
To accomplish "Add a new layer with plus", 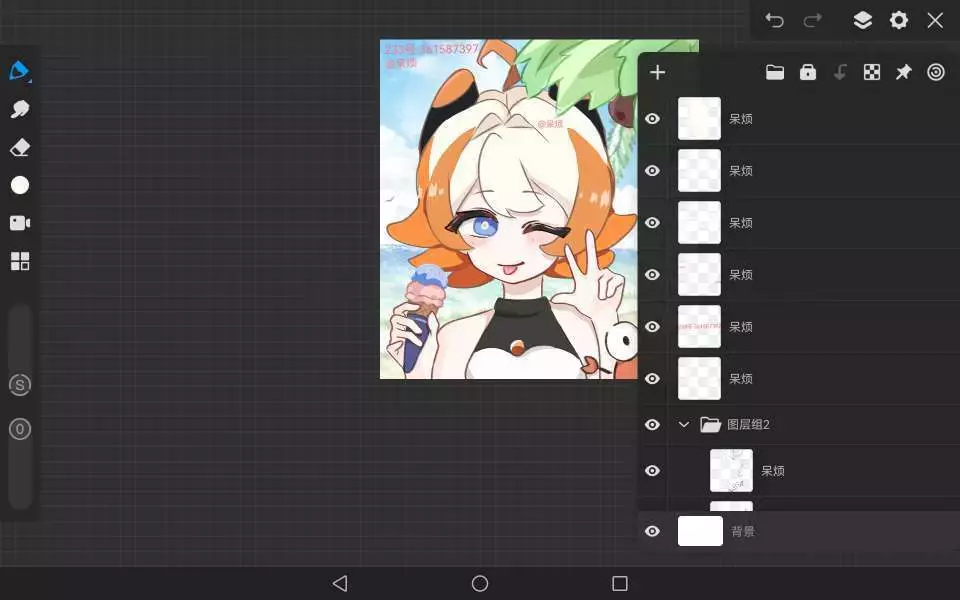I will click(x=658, y=72).
